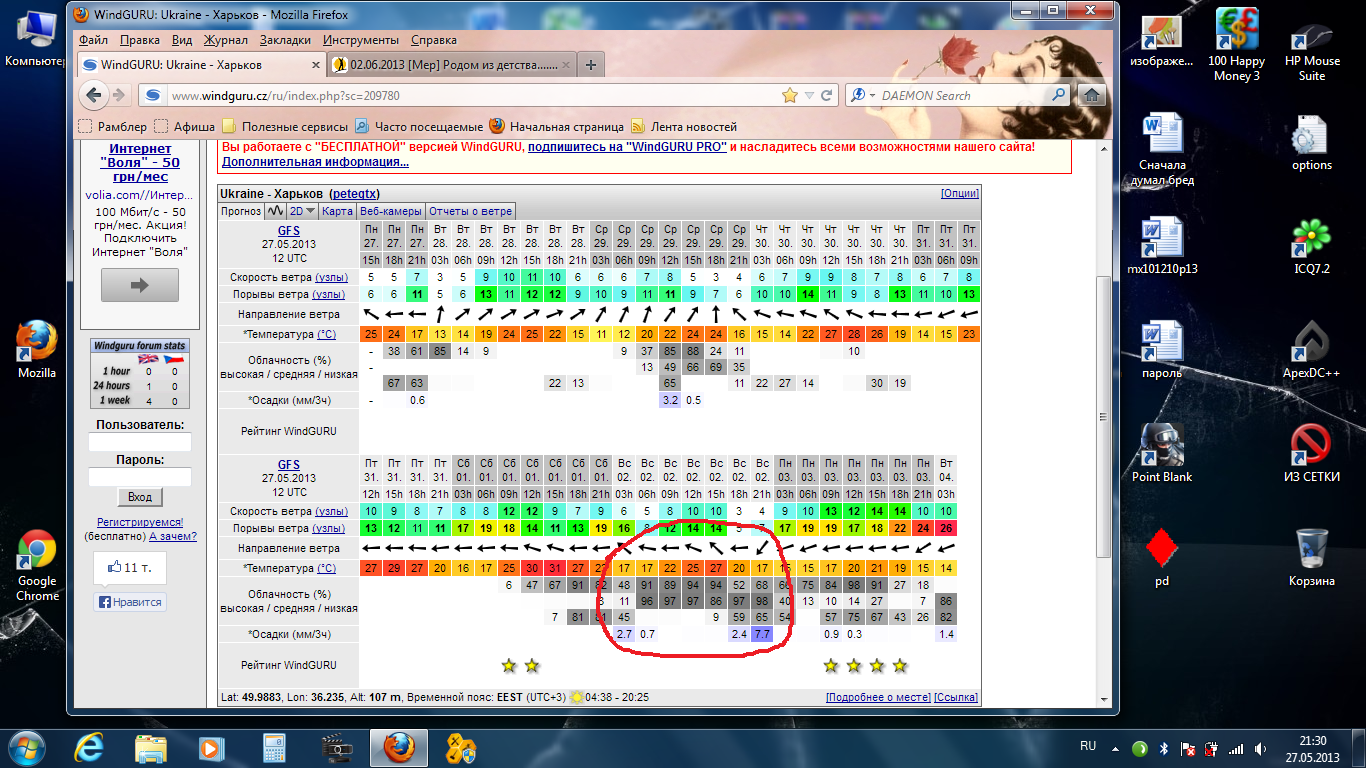
Task: Follow the WindGURU PRO subscription link
Action: tap(627, 147)
